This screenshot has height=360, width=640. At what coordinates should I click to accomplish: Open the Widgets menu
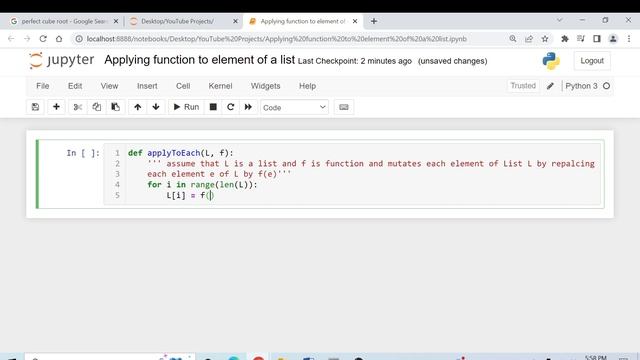[265, 86]
